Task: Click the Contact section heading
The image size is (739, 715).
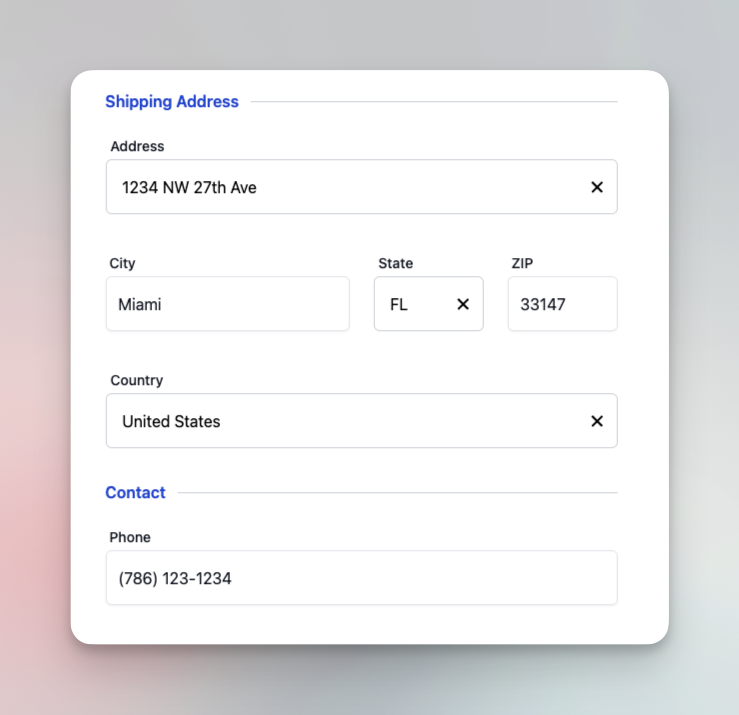Action: click(135, 492)
